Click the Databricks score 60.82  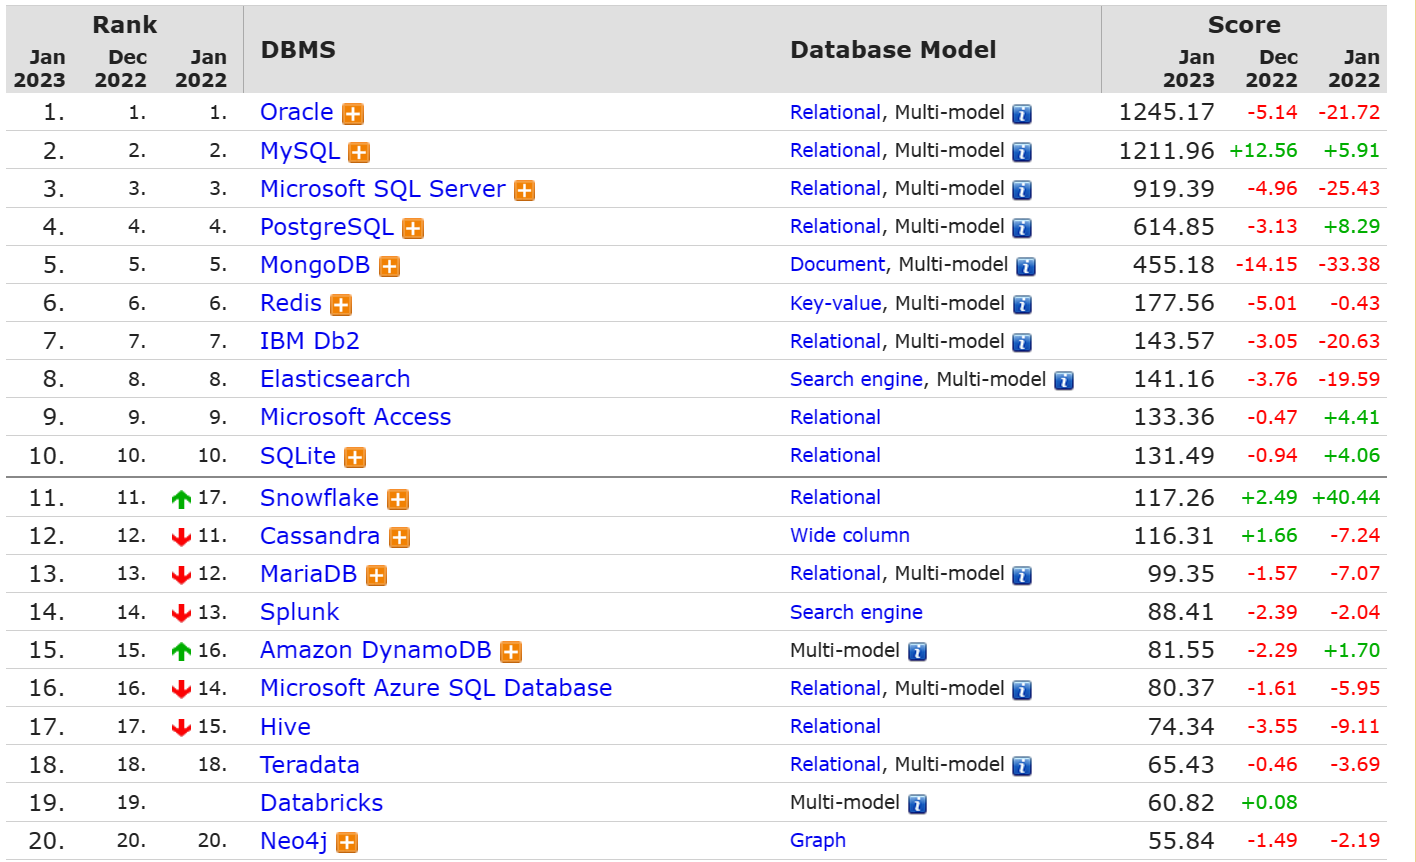[x=1181, y=803]
